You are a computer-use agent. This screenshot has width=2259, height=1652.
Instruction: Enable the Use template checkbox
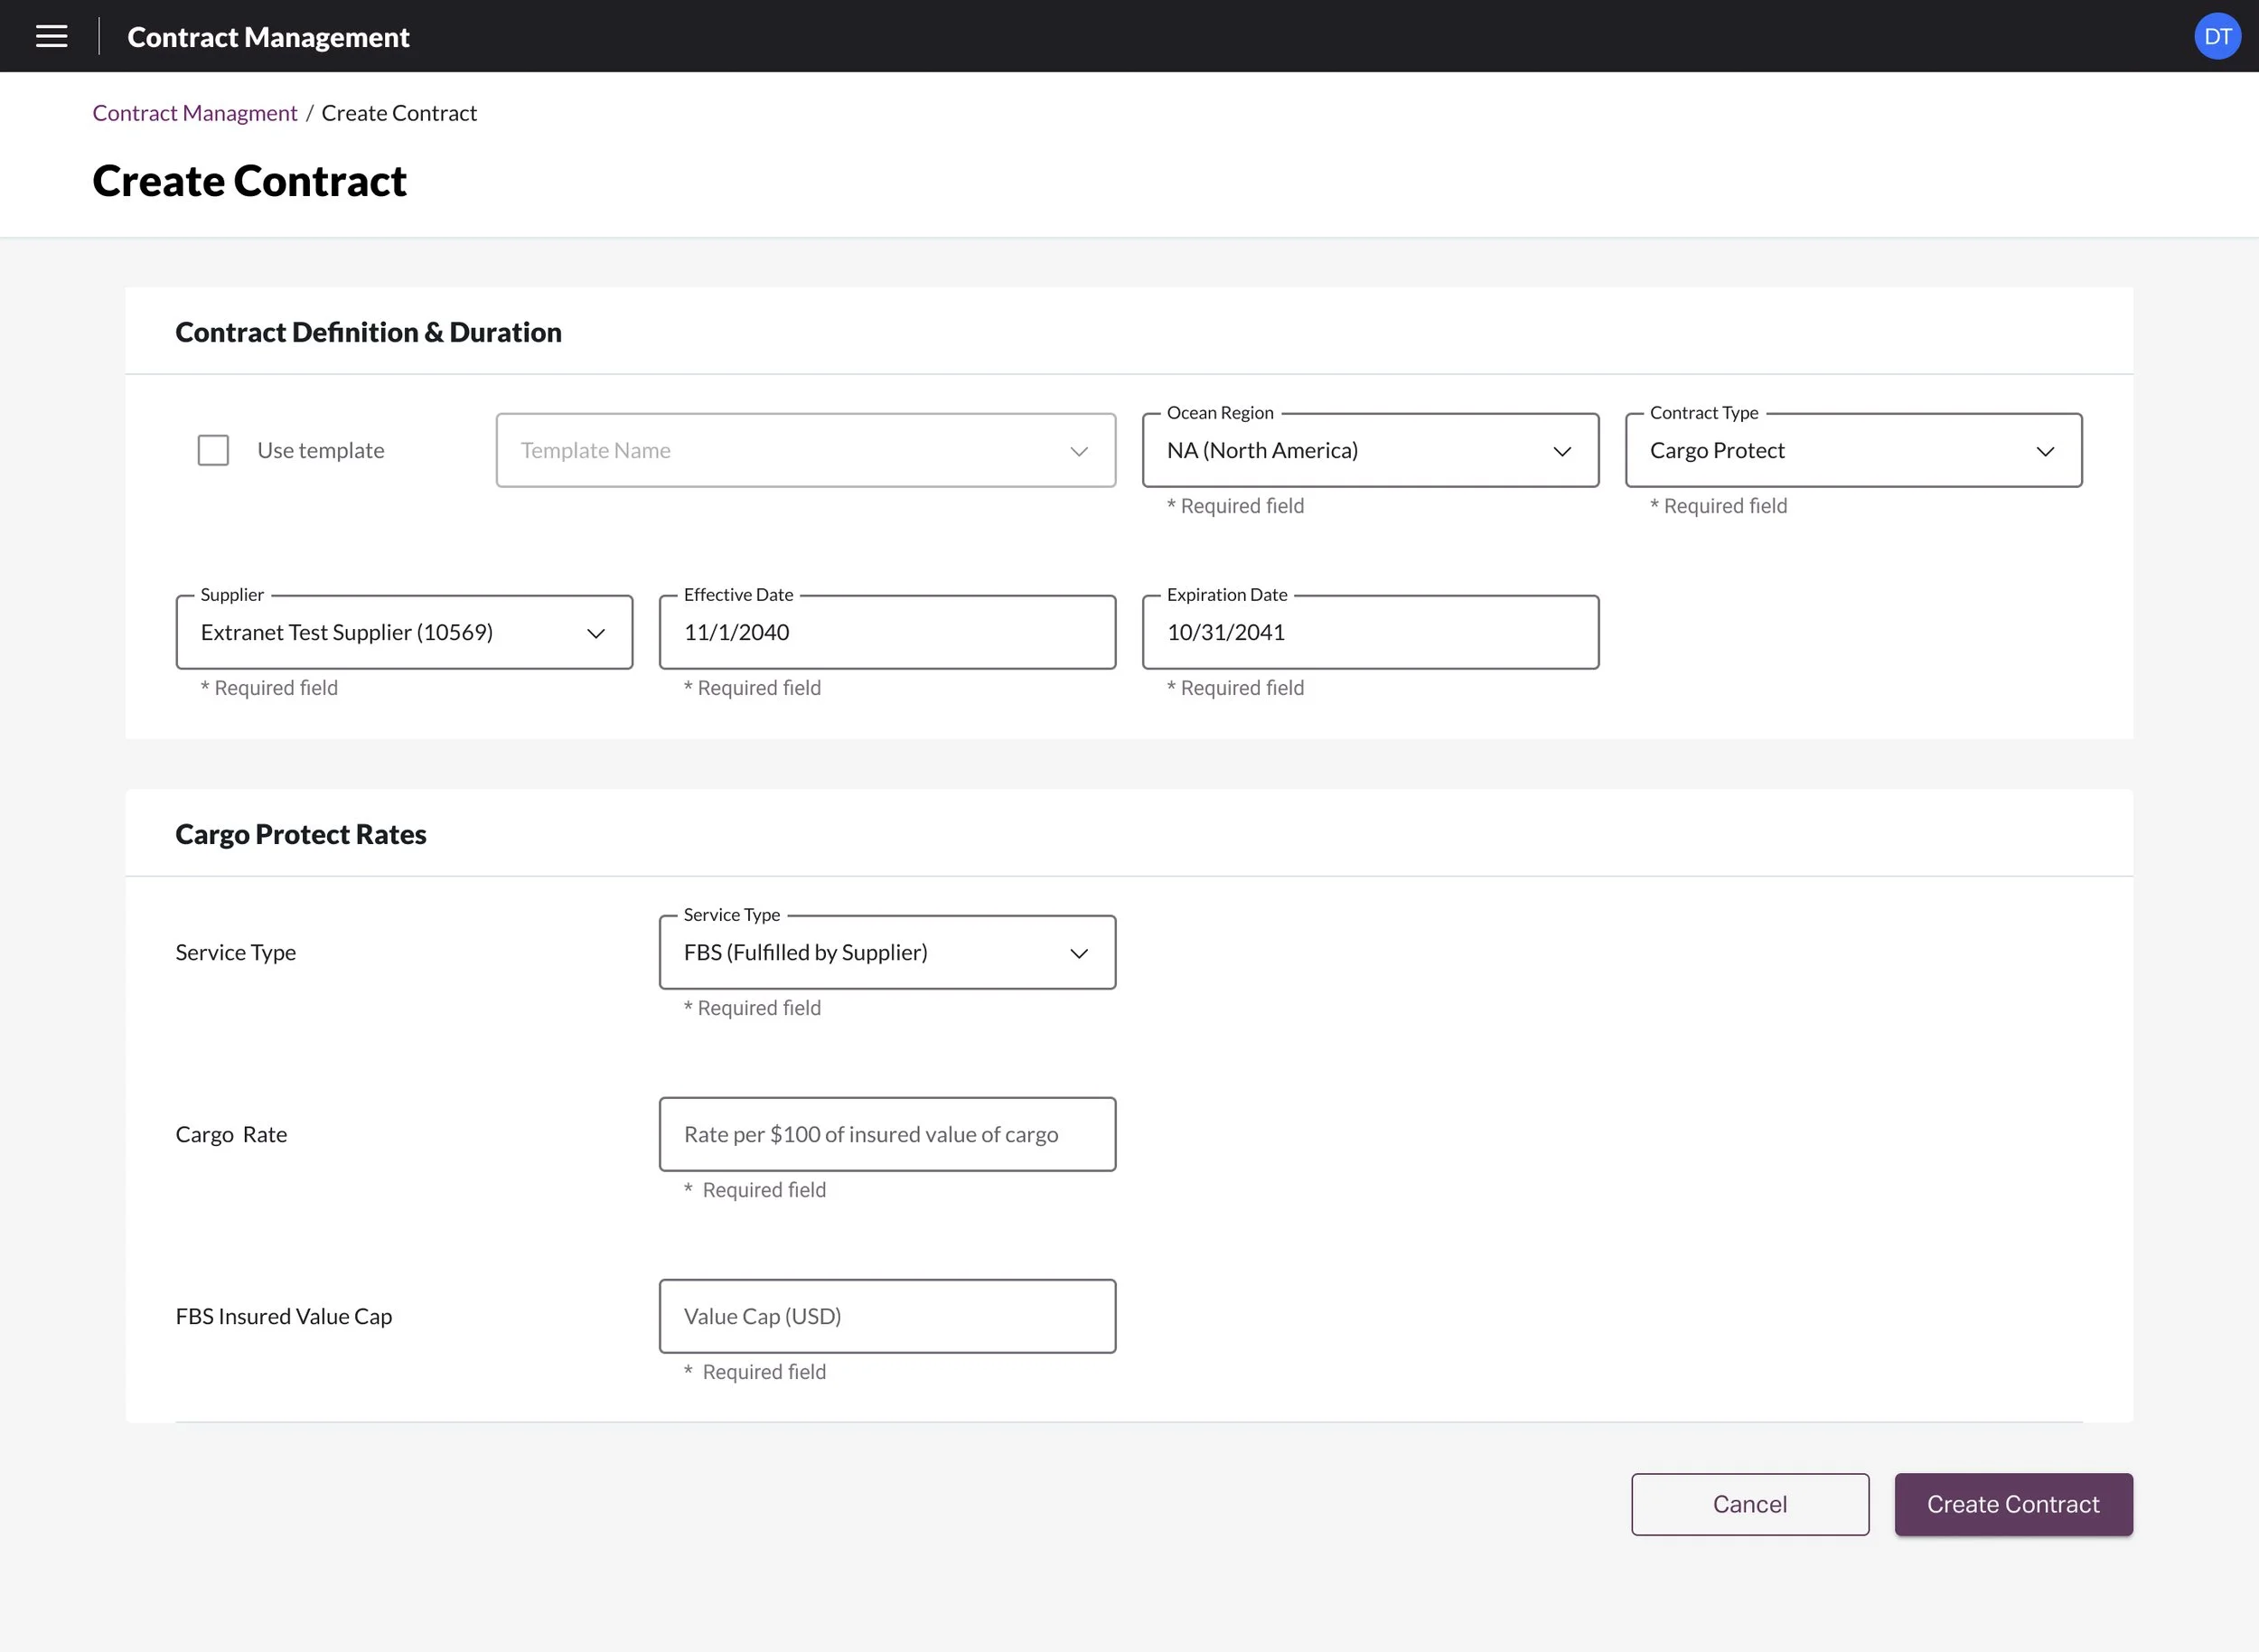coord(213,451)
